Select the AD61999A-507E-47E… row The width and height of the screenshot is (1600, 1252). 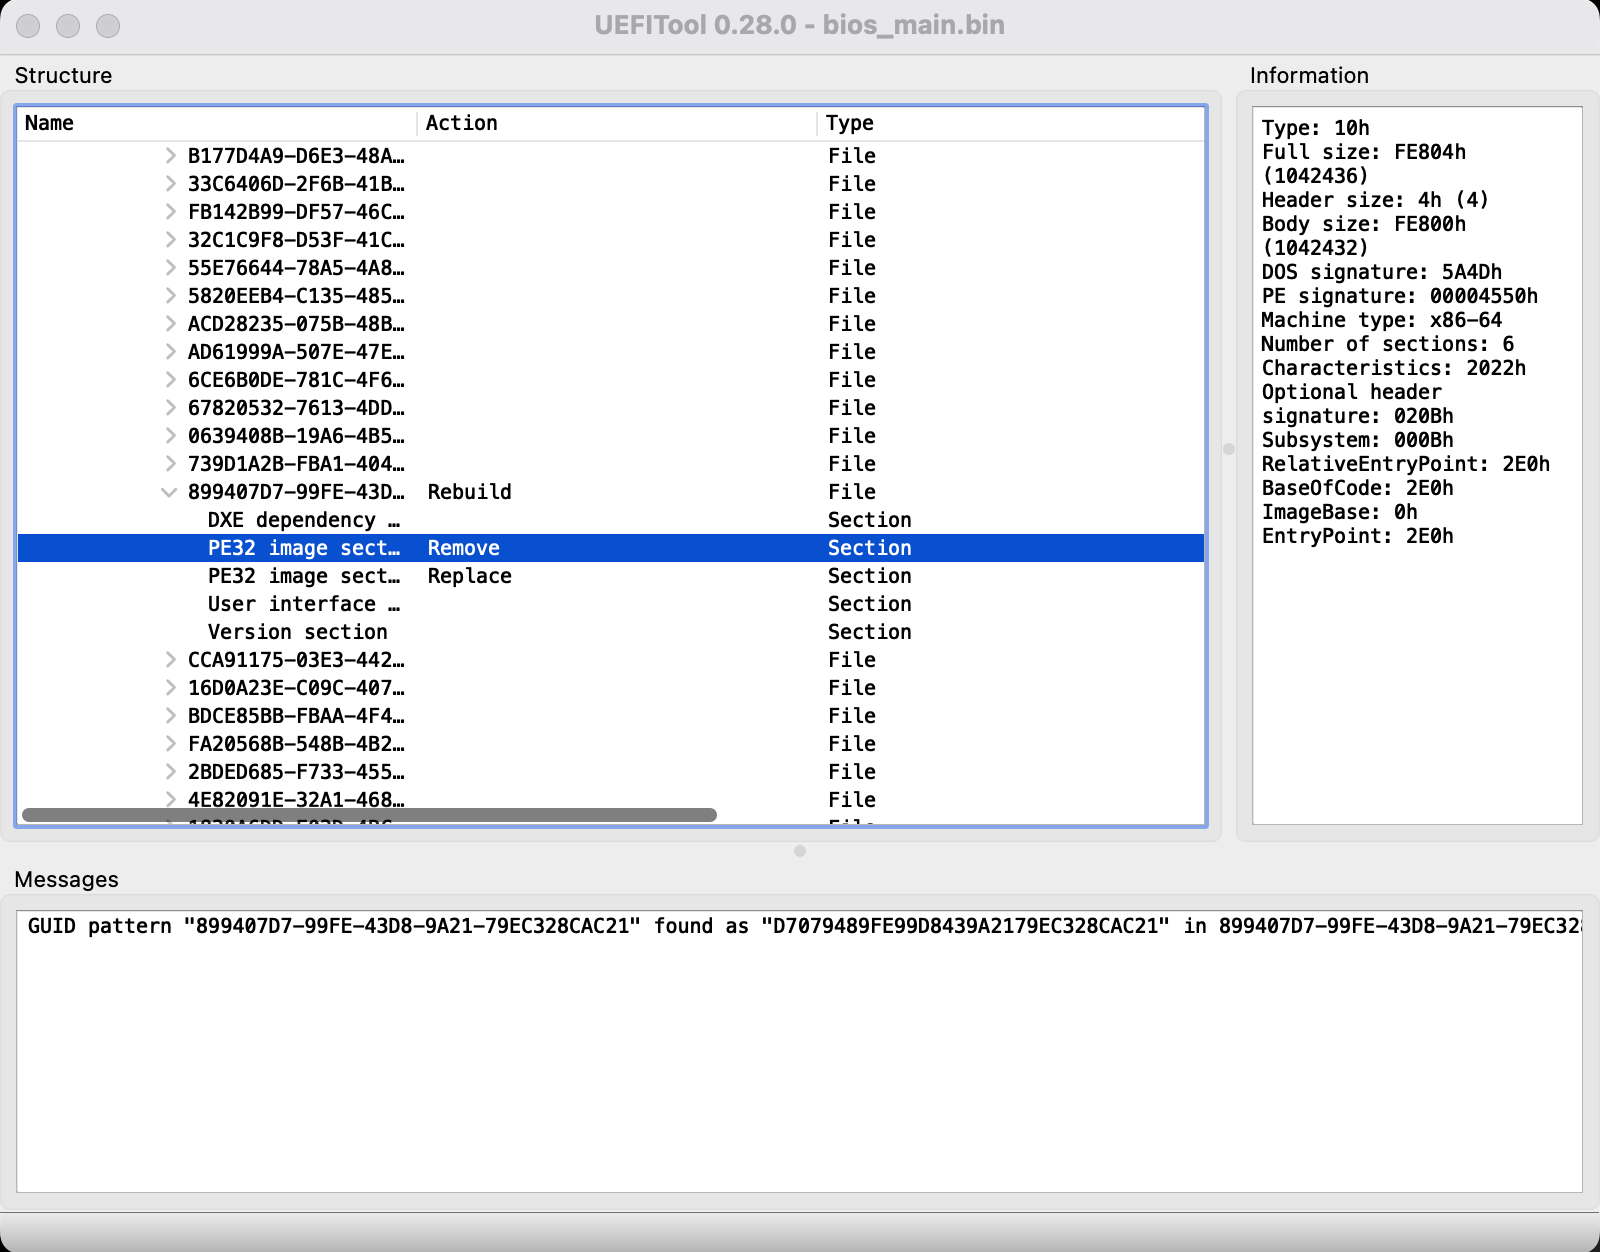tap(611, 352)
